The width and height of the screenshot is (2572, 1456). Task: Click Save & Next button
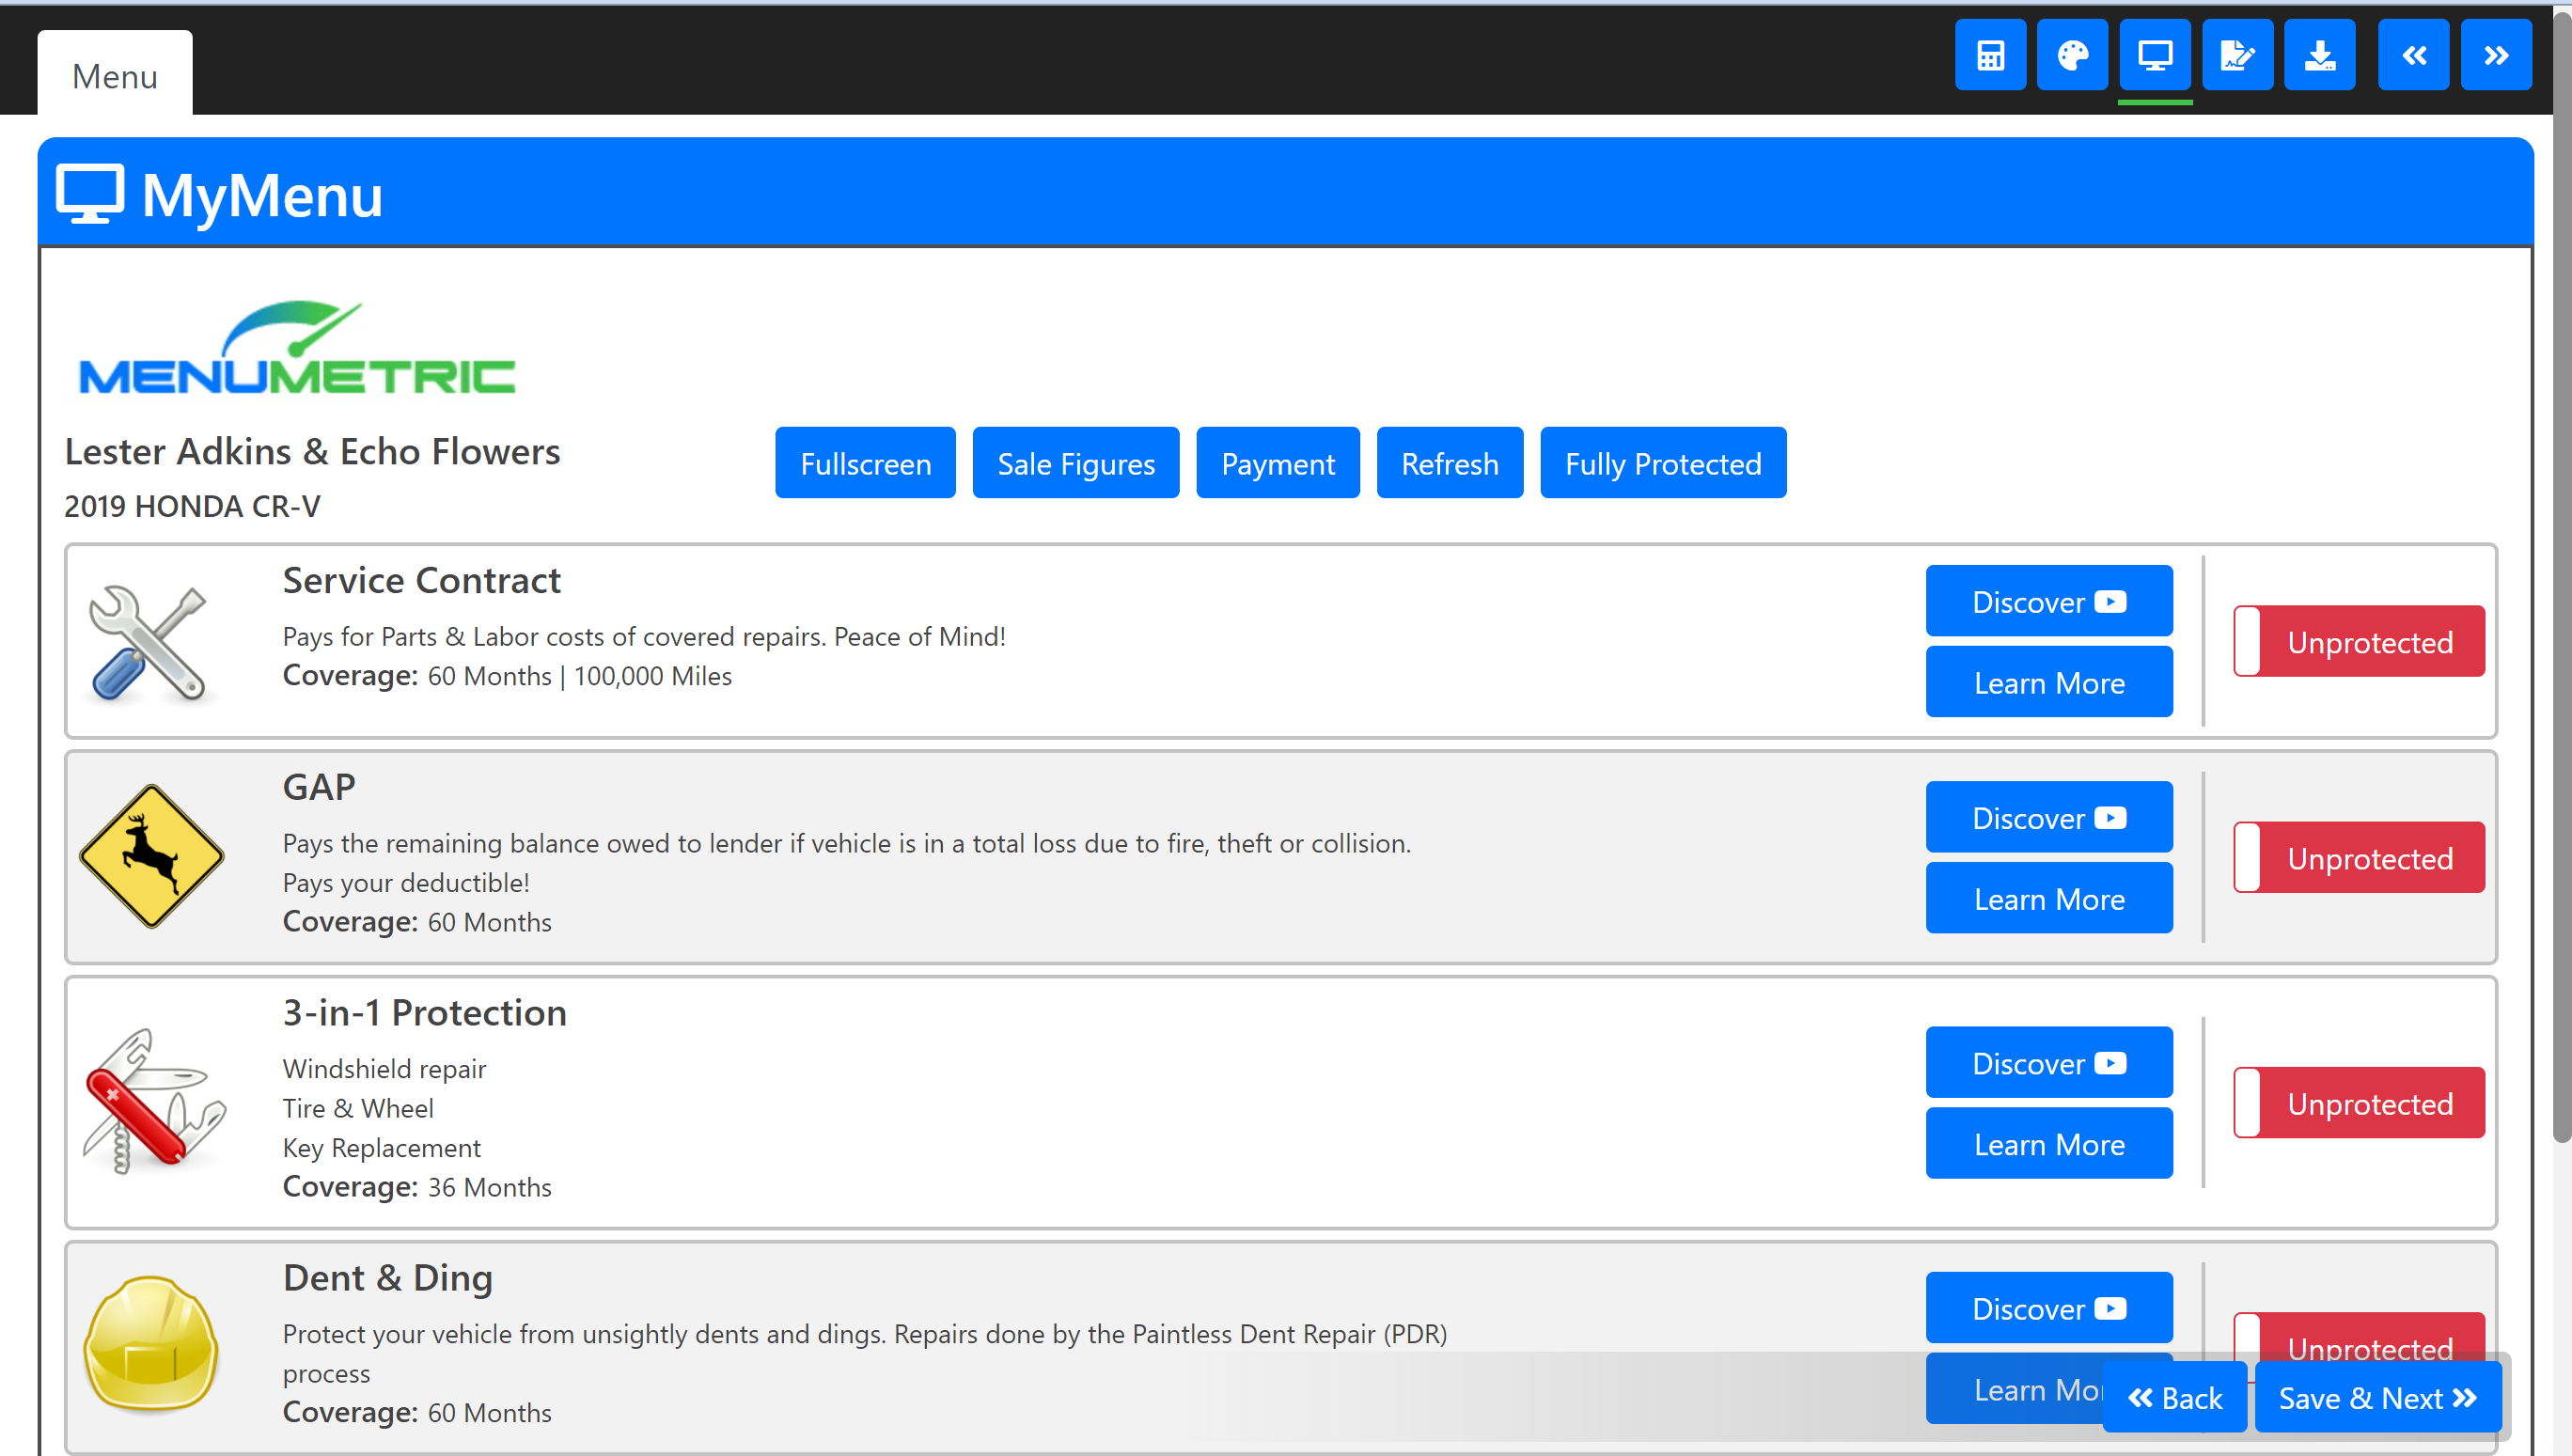pyautogui.click(x=2378, y=1397)
